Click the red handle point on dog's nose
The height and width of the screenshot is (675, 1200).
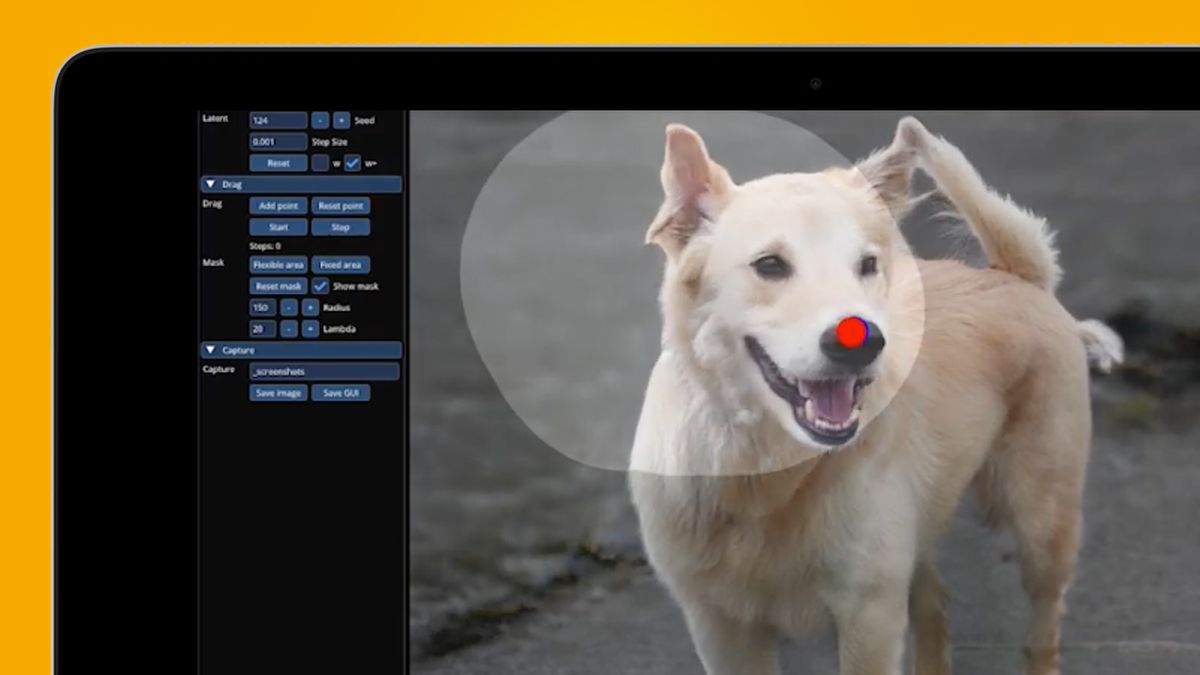(x=852, y=333)
